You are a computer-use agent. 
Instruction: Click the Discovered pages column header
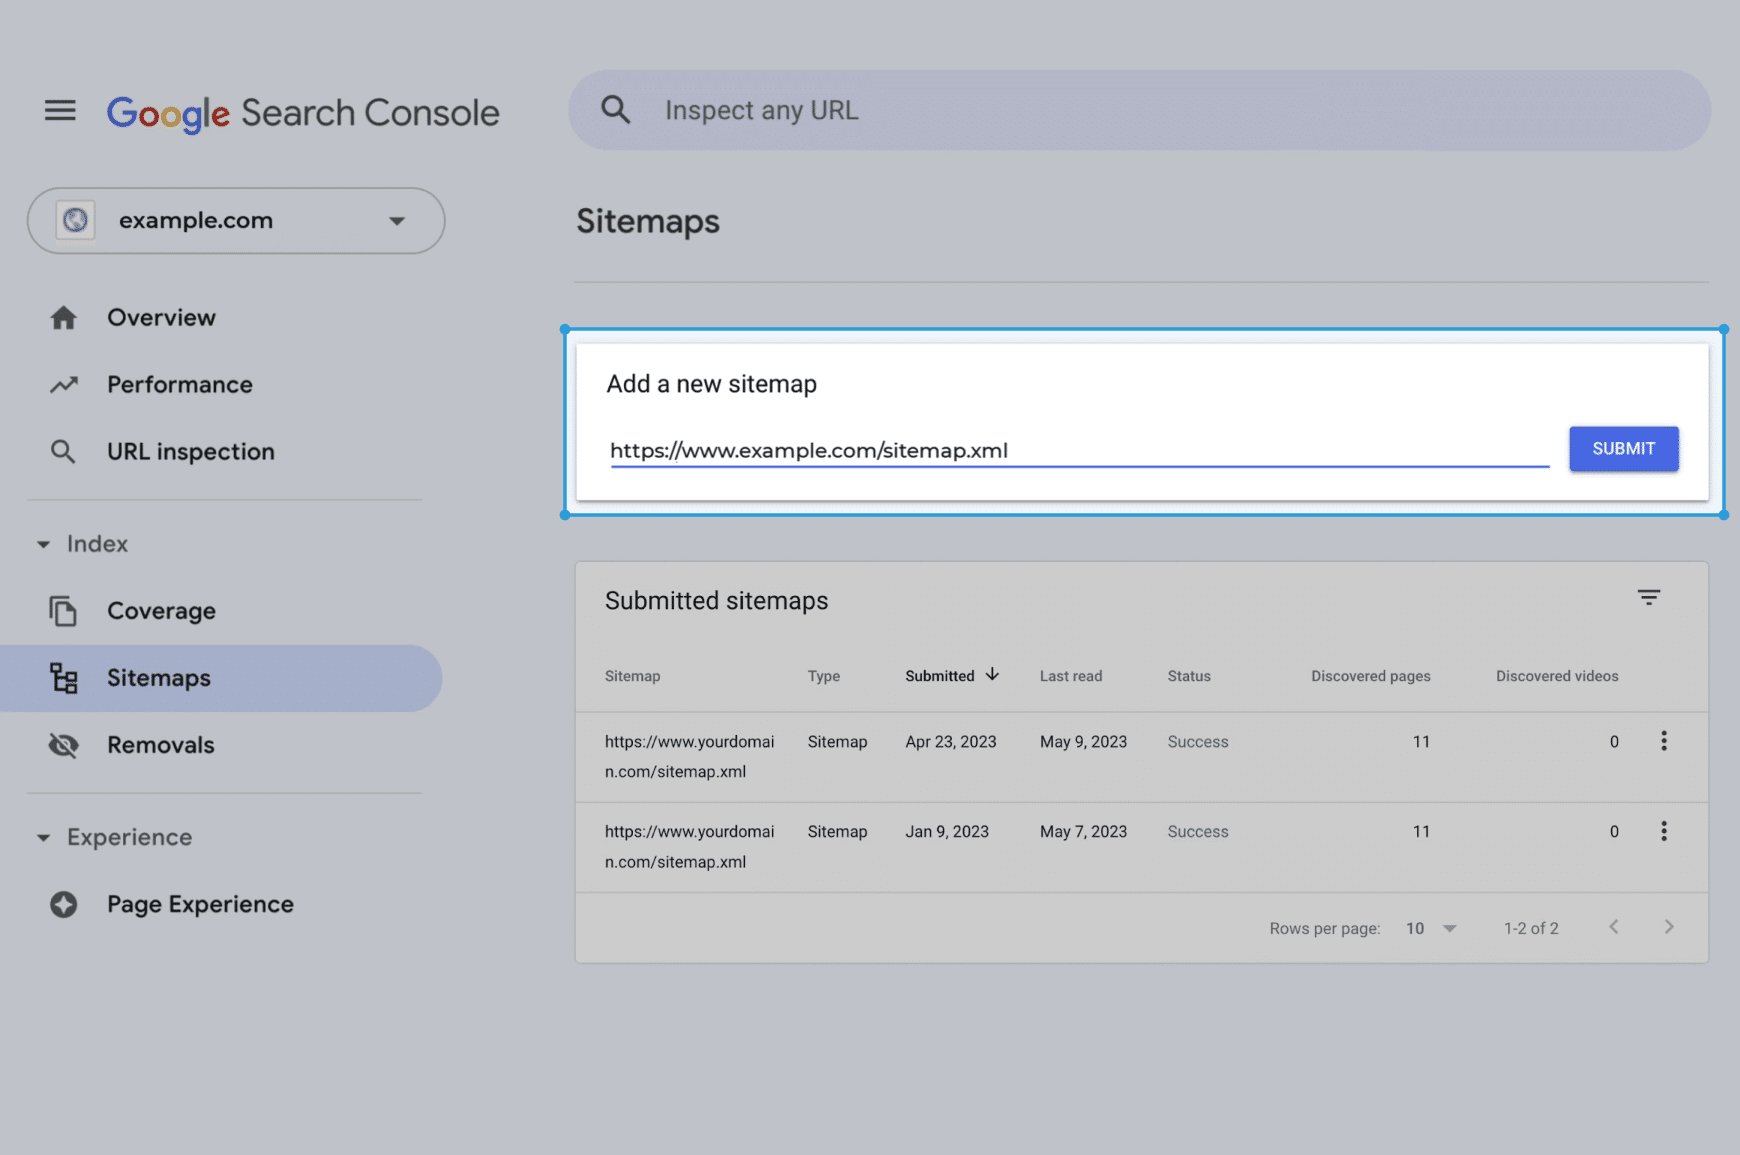pyautogui.click(x=1370, y=676)
